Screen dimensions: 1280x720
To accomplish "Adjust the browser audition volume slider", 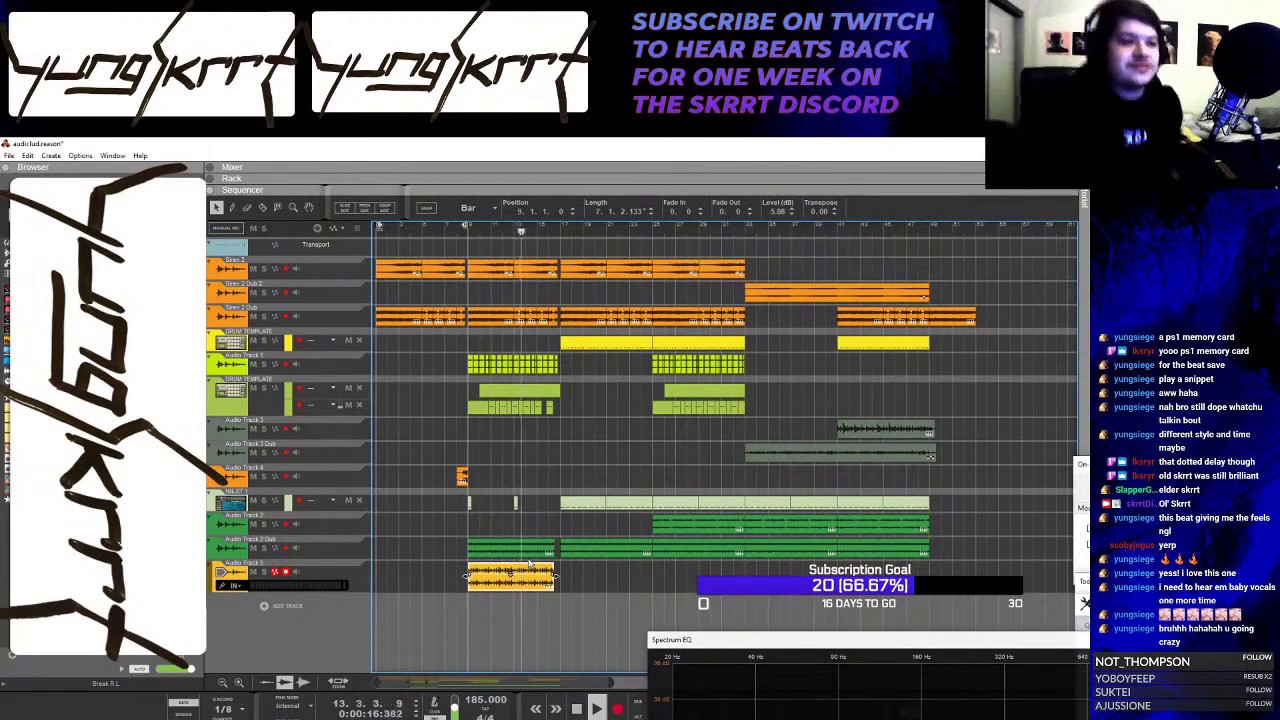I will click(176, 669).
